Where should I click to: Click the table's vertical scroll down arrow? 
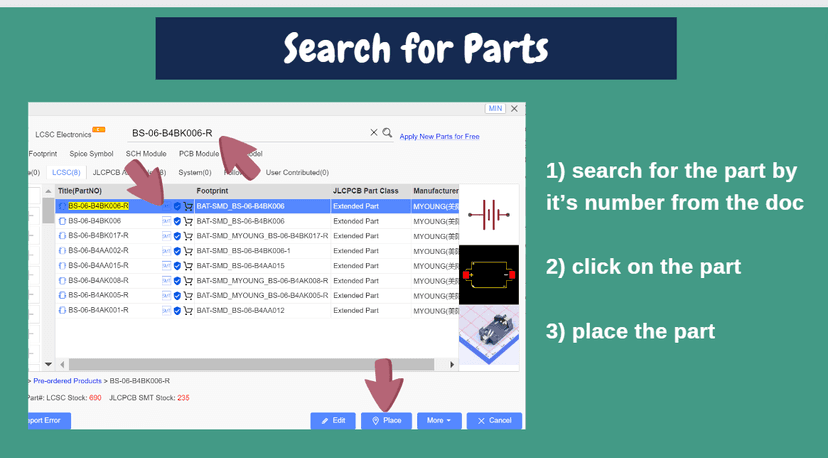48,364
